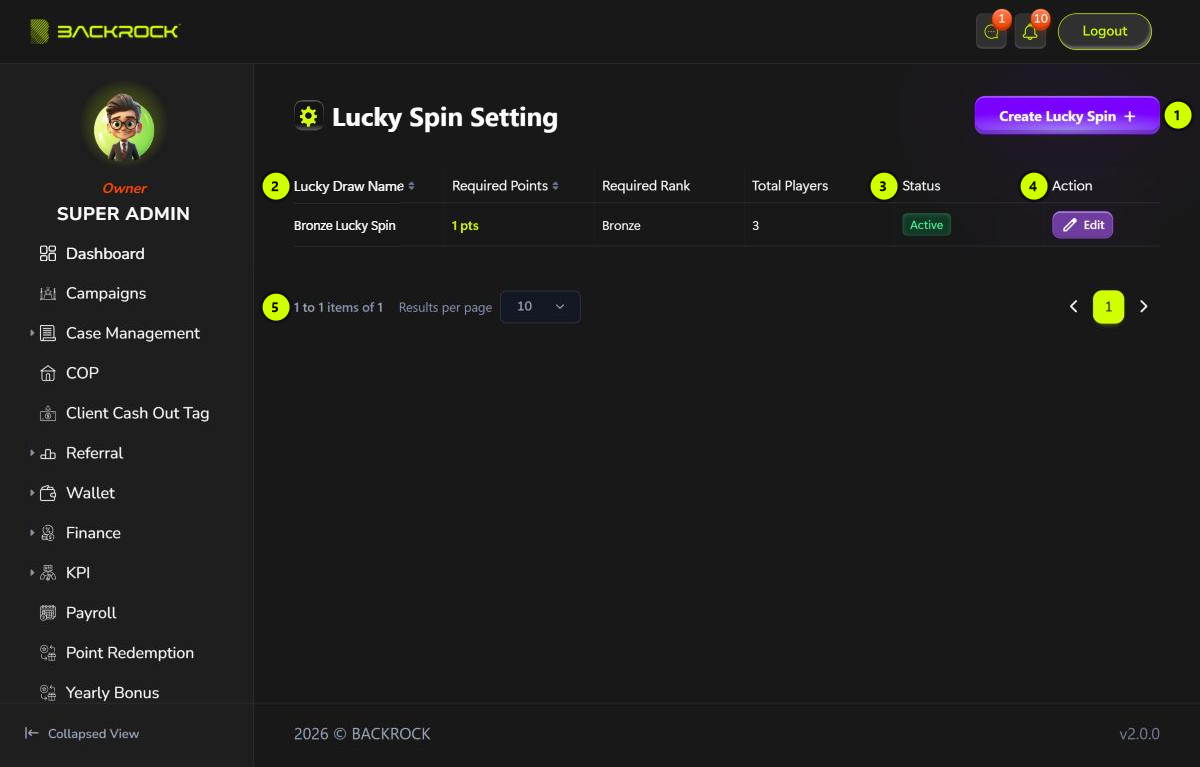Expand the Finance submenu arrow
Viewport: 1200px width, 767px height.
[x=32, y=533]
